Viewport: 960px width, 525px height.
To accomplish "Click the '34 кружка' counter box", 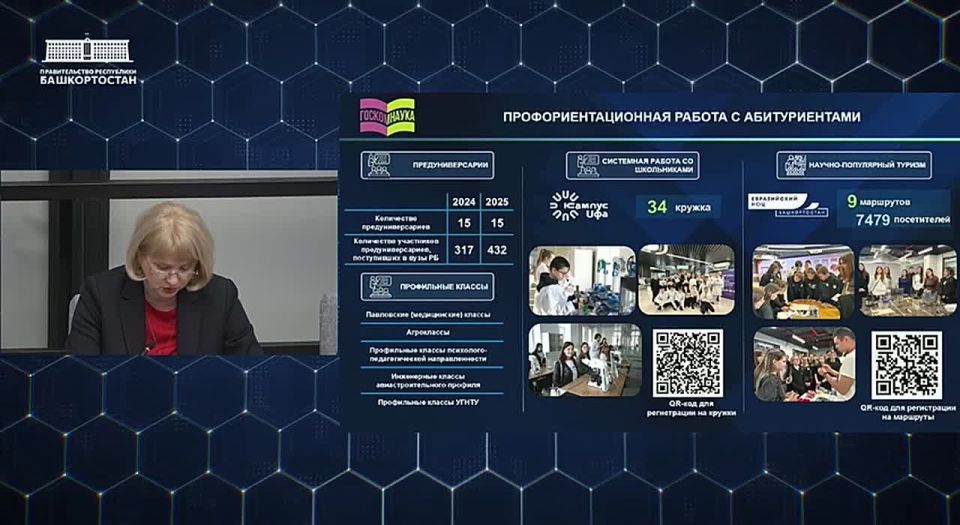I will tap(678, 207).
